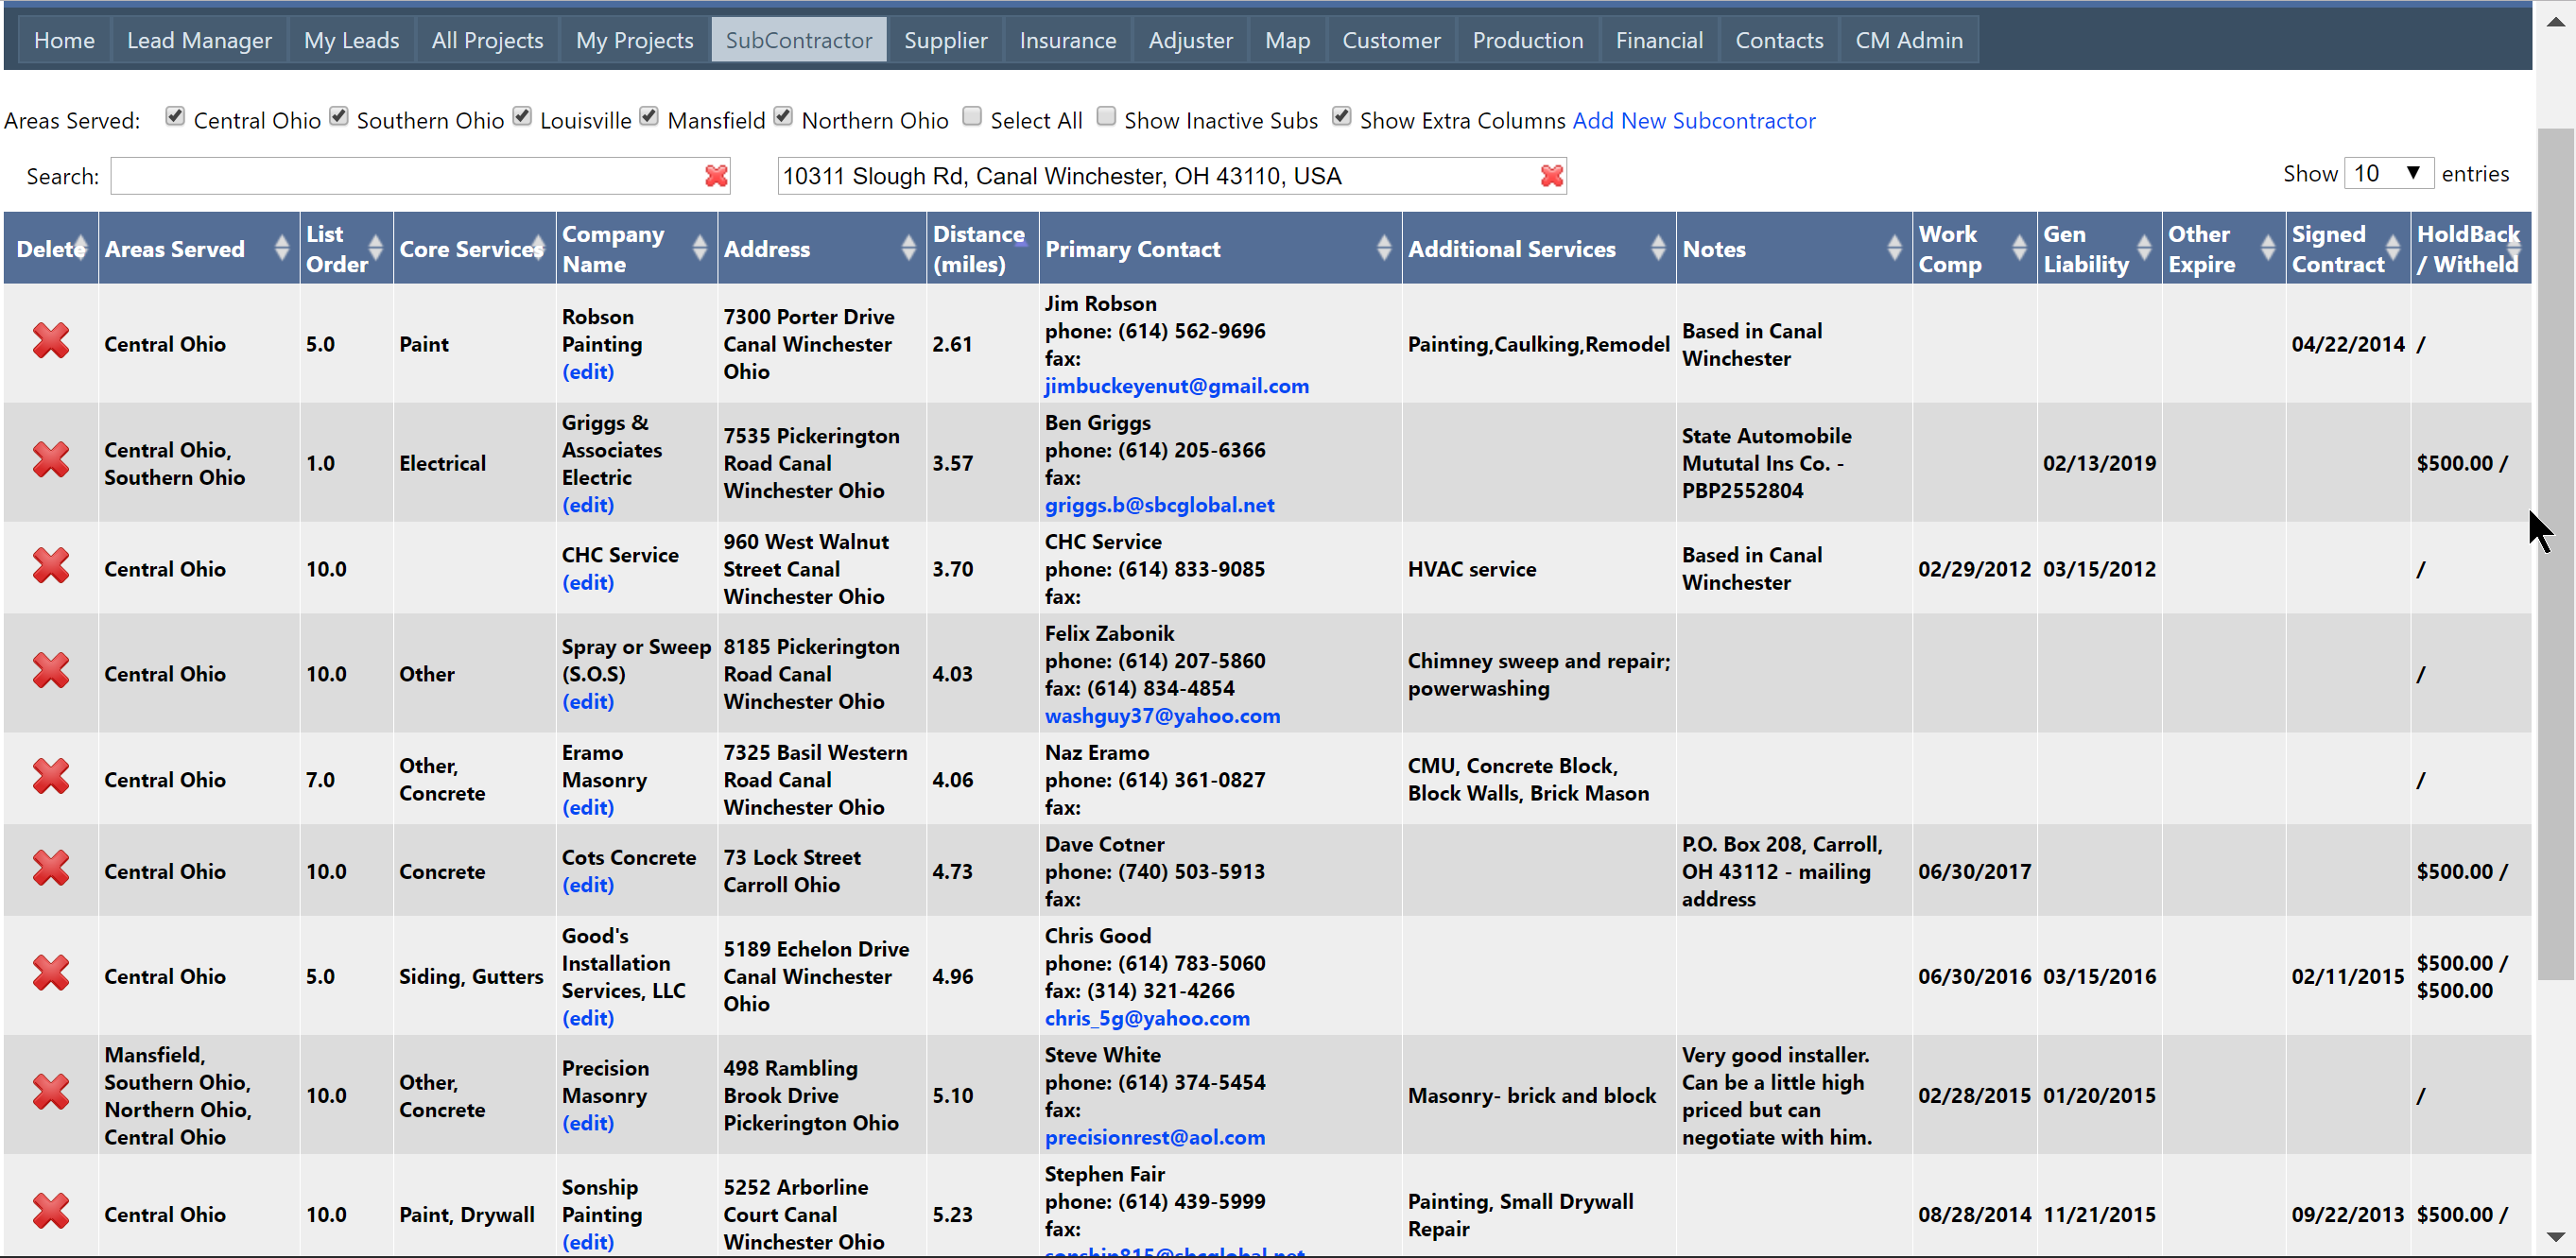
Task: Uncheck the Central Ohio area checkbox
Action: [x=175, y=116]
